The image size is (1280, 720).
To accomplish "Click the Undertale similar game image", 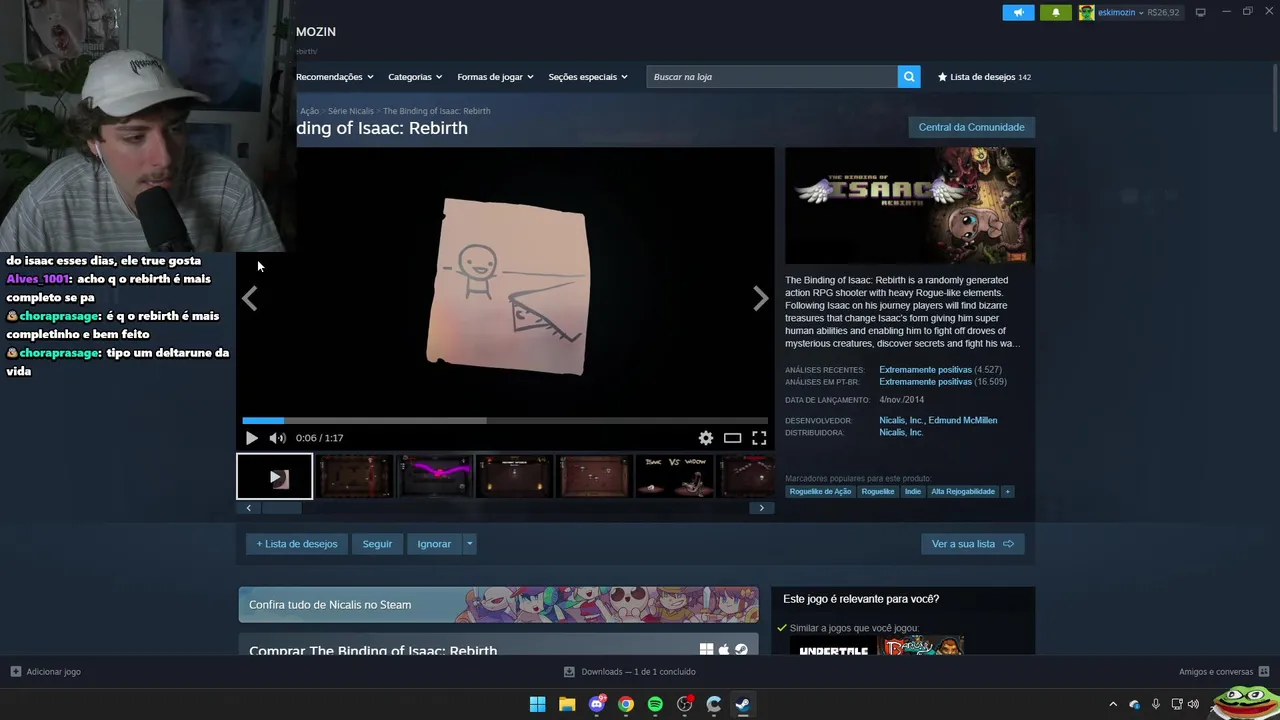I will pyautogui.click(x=833, y=648).
